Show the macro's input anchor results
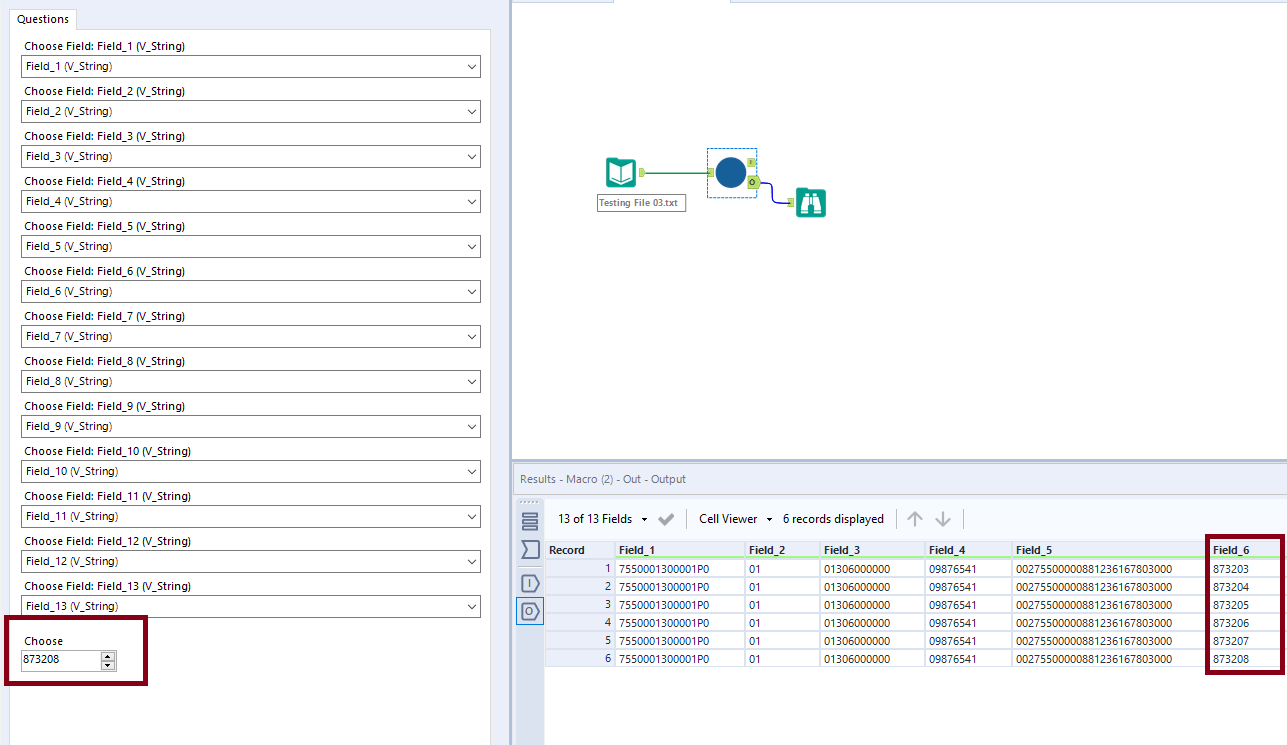This screenshot has height=745, width=1287. pyautogui.click(x=530, y=583)
